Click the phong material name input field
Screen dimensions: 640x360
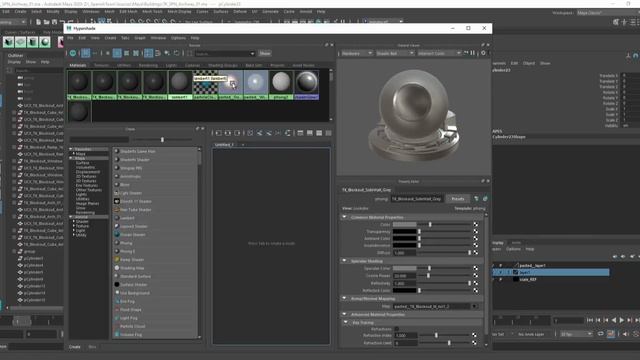point(417,199)
